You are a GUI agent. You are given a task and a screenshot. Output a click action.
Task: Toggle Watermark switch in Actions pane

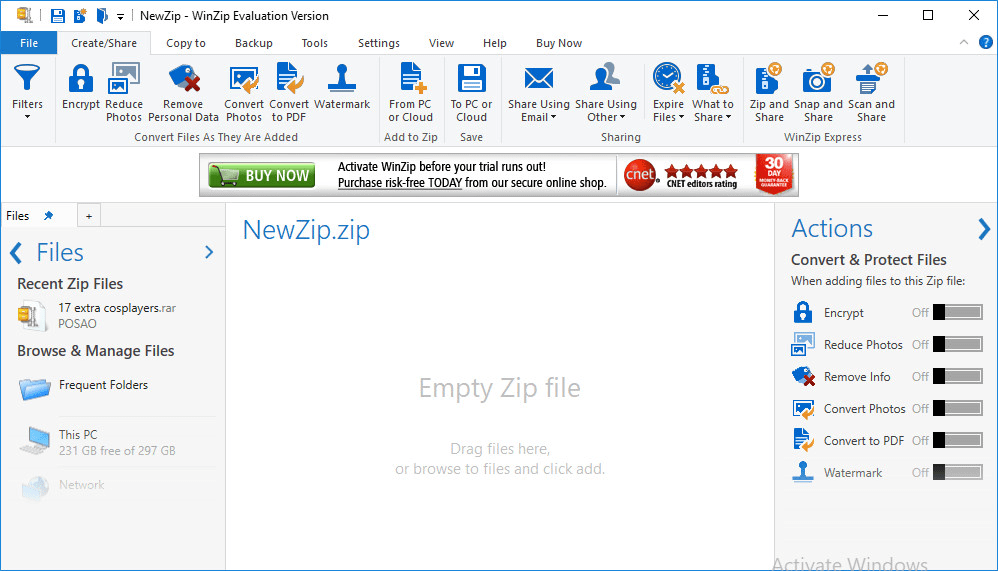pos(957,472)
